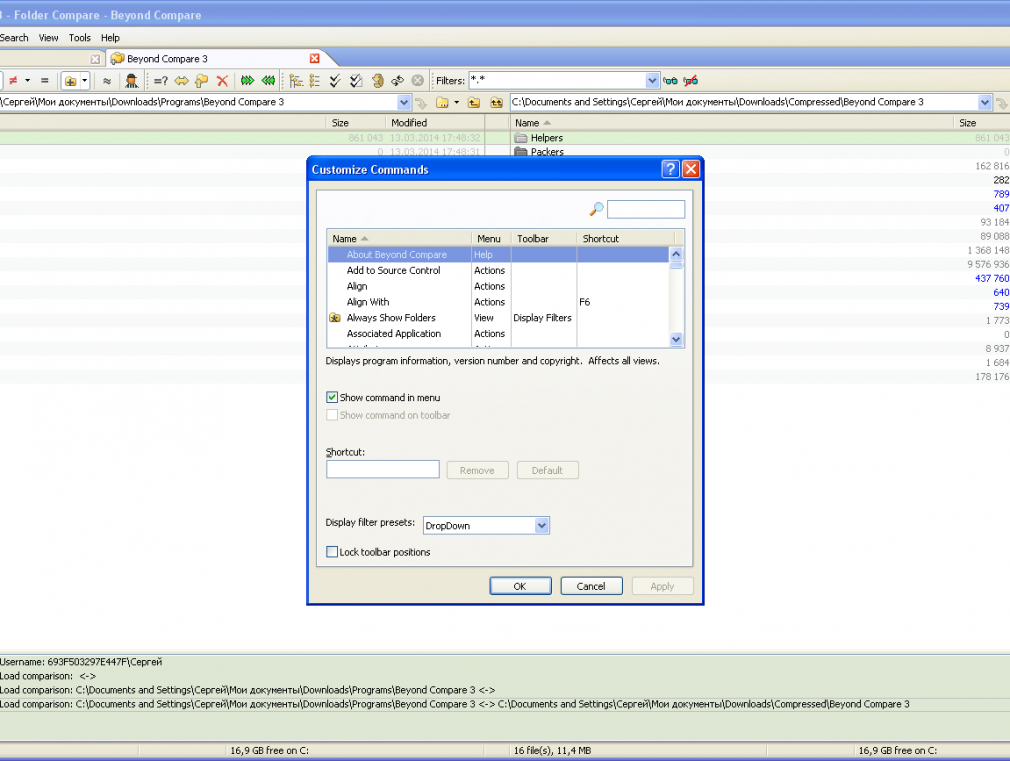Click the Show Same (=) toolbar icon

44,81
